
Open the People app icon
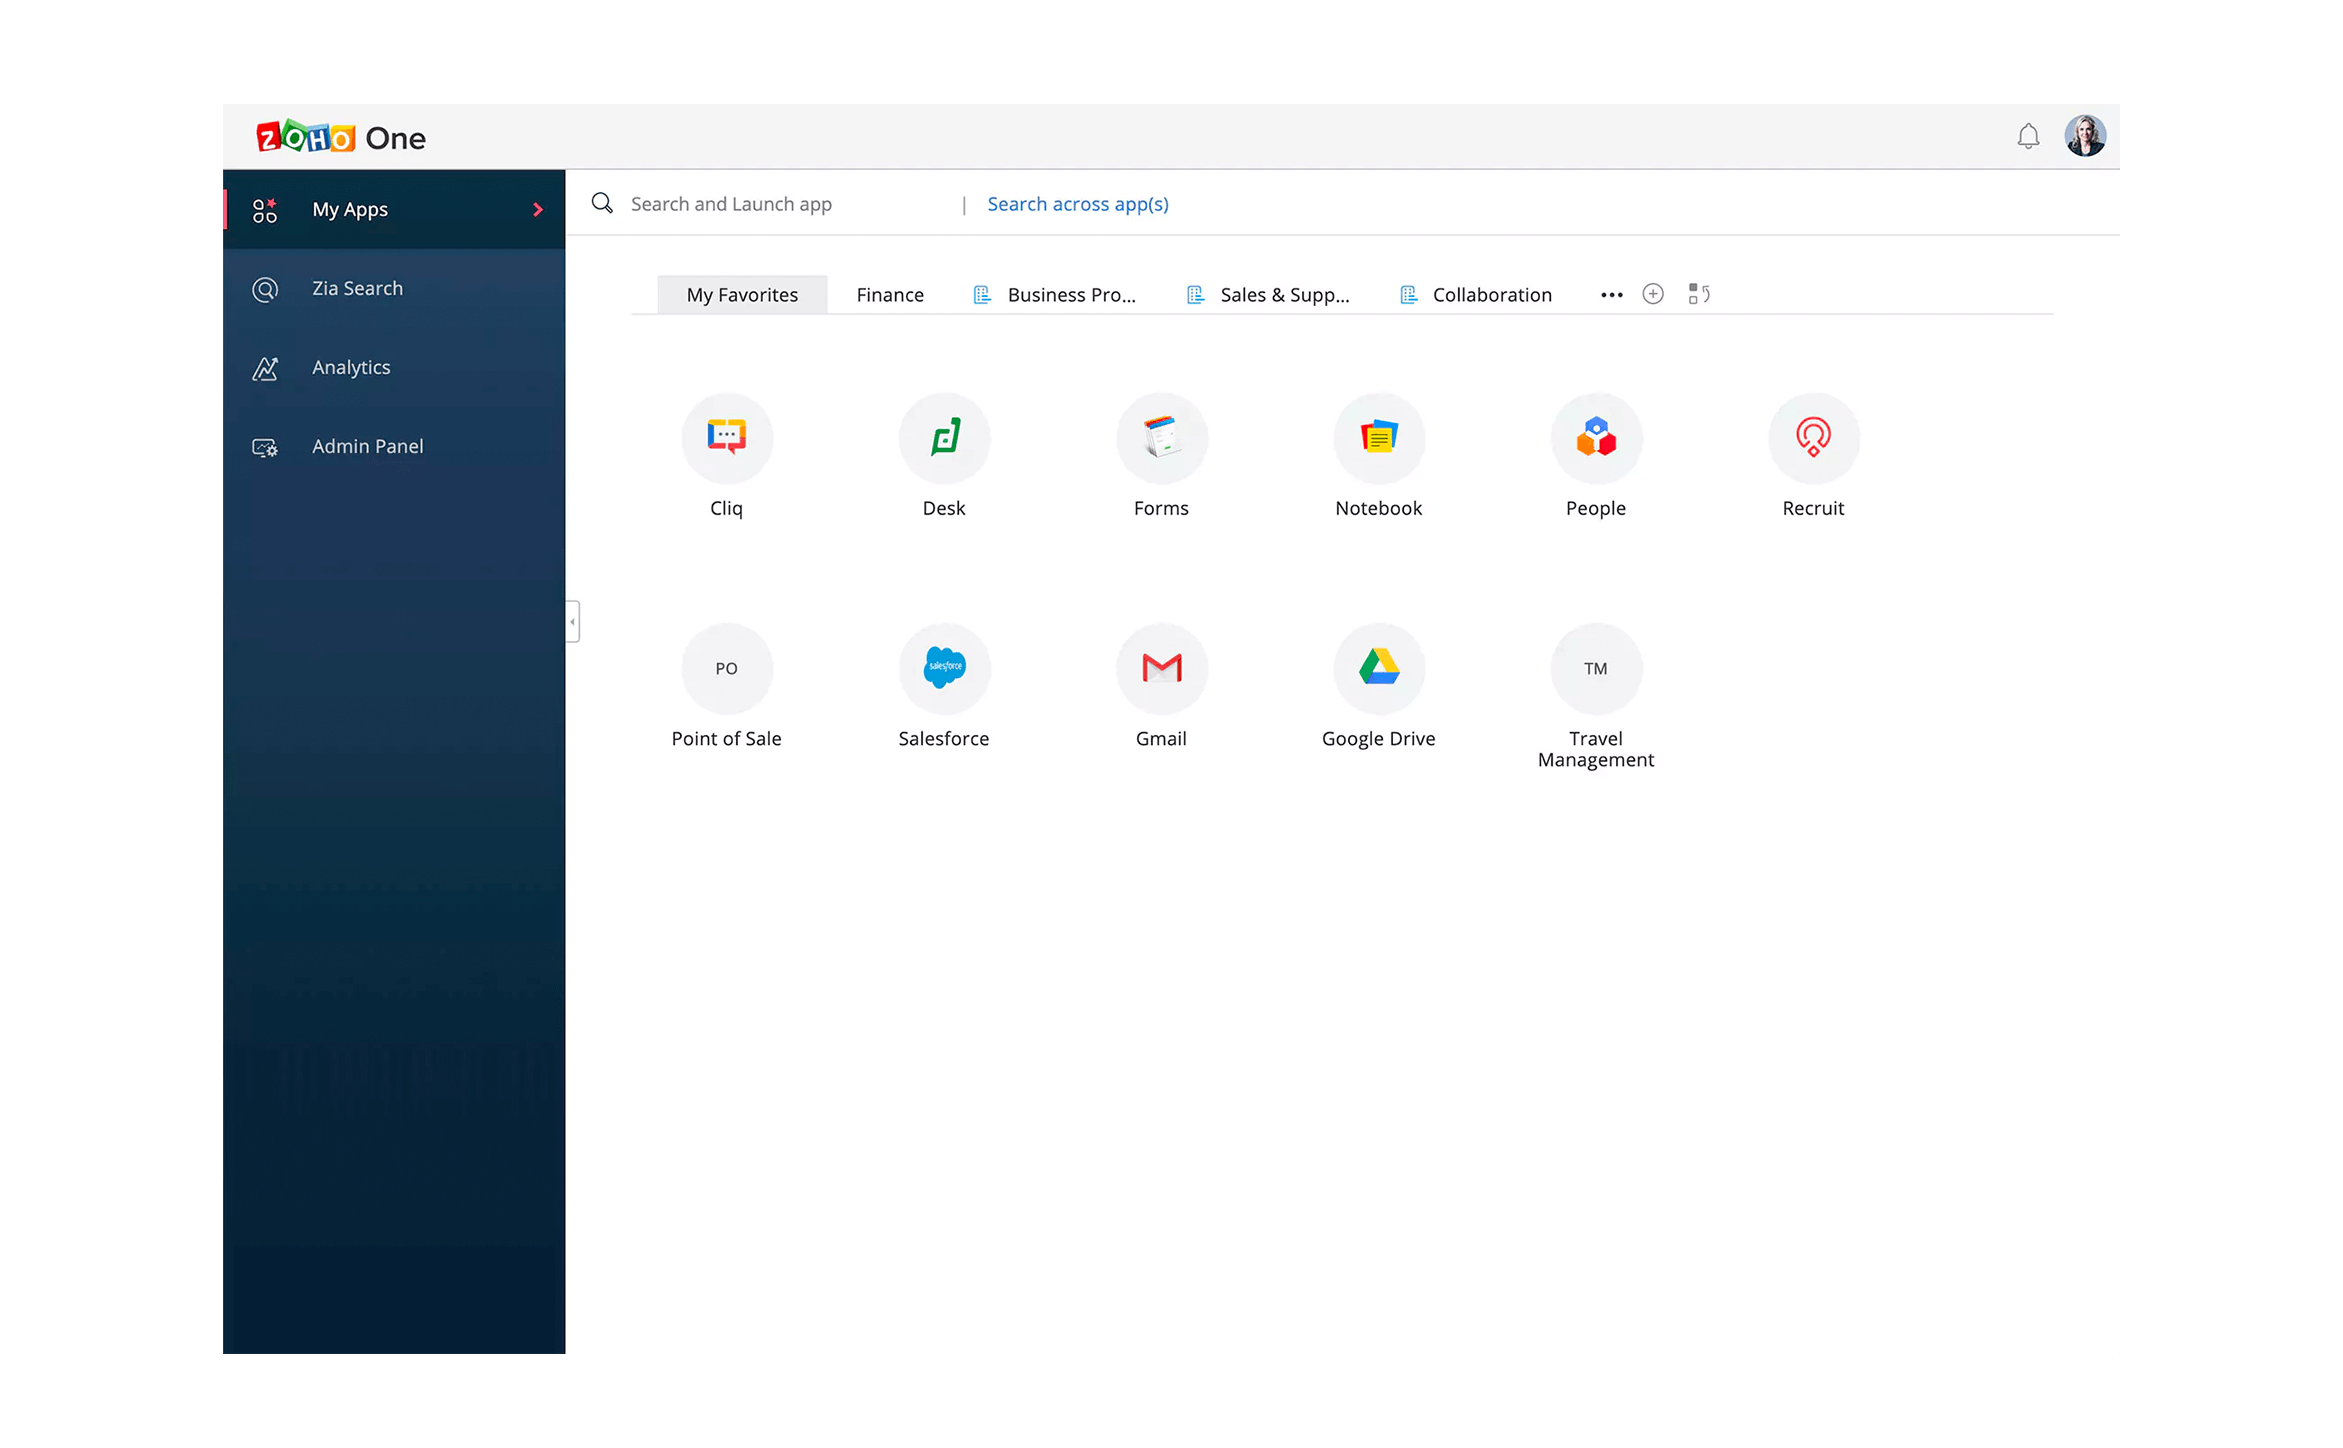click(1596, 438)
